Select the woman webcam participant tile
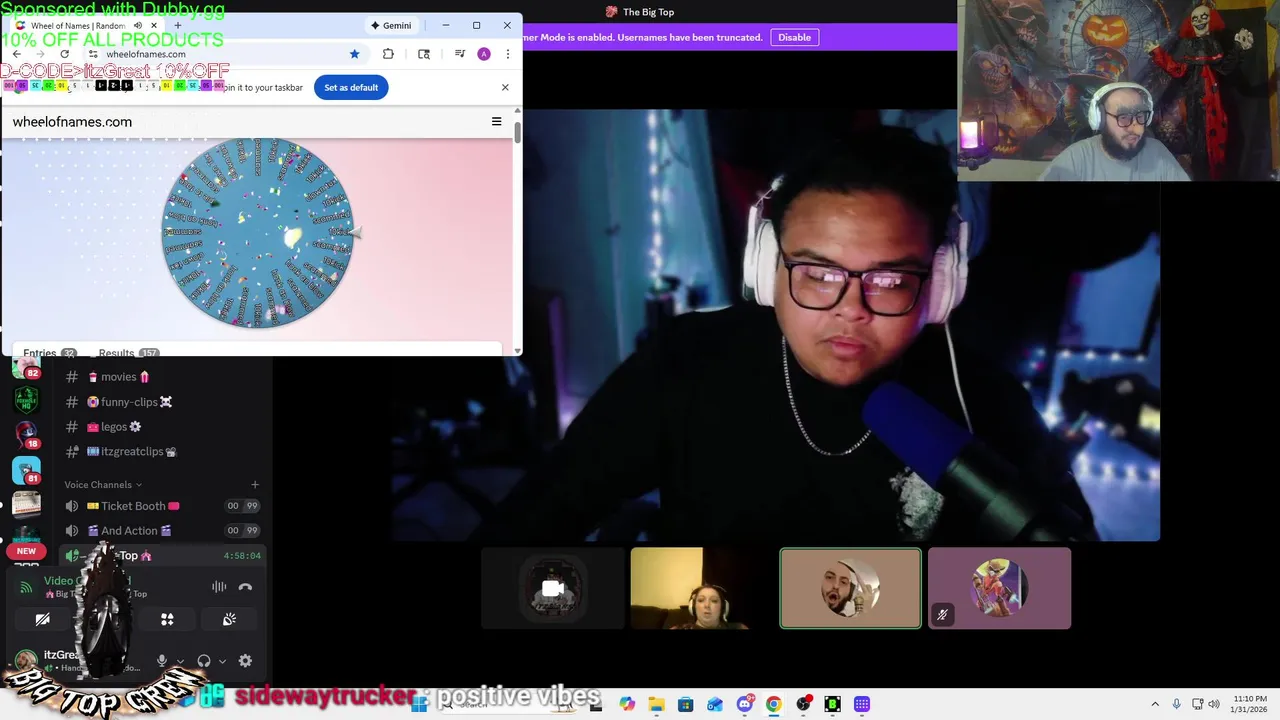 (702, 589)
